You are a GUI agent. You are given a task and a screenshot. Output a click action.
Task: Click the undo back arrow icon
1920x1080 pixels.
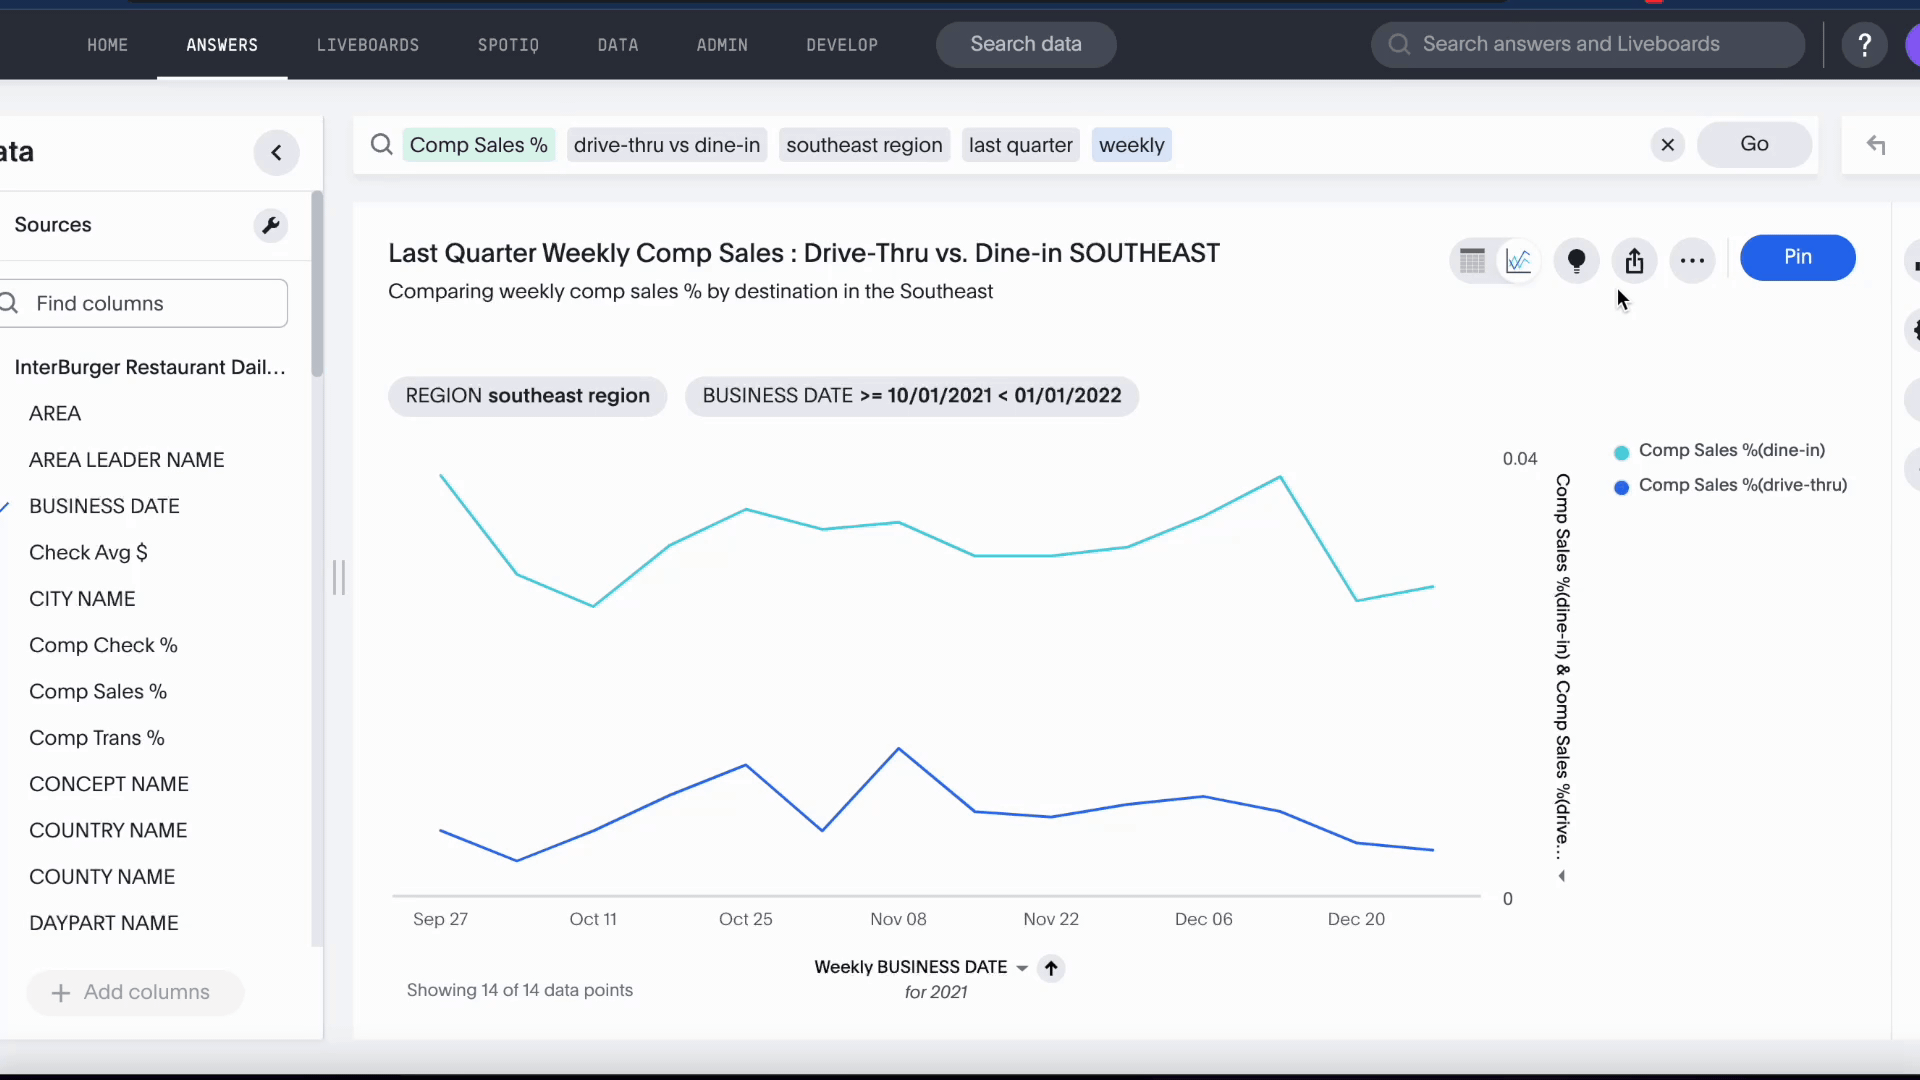tap(1876, 146)
